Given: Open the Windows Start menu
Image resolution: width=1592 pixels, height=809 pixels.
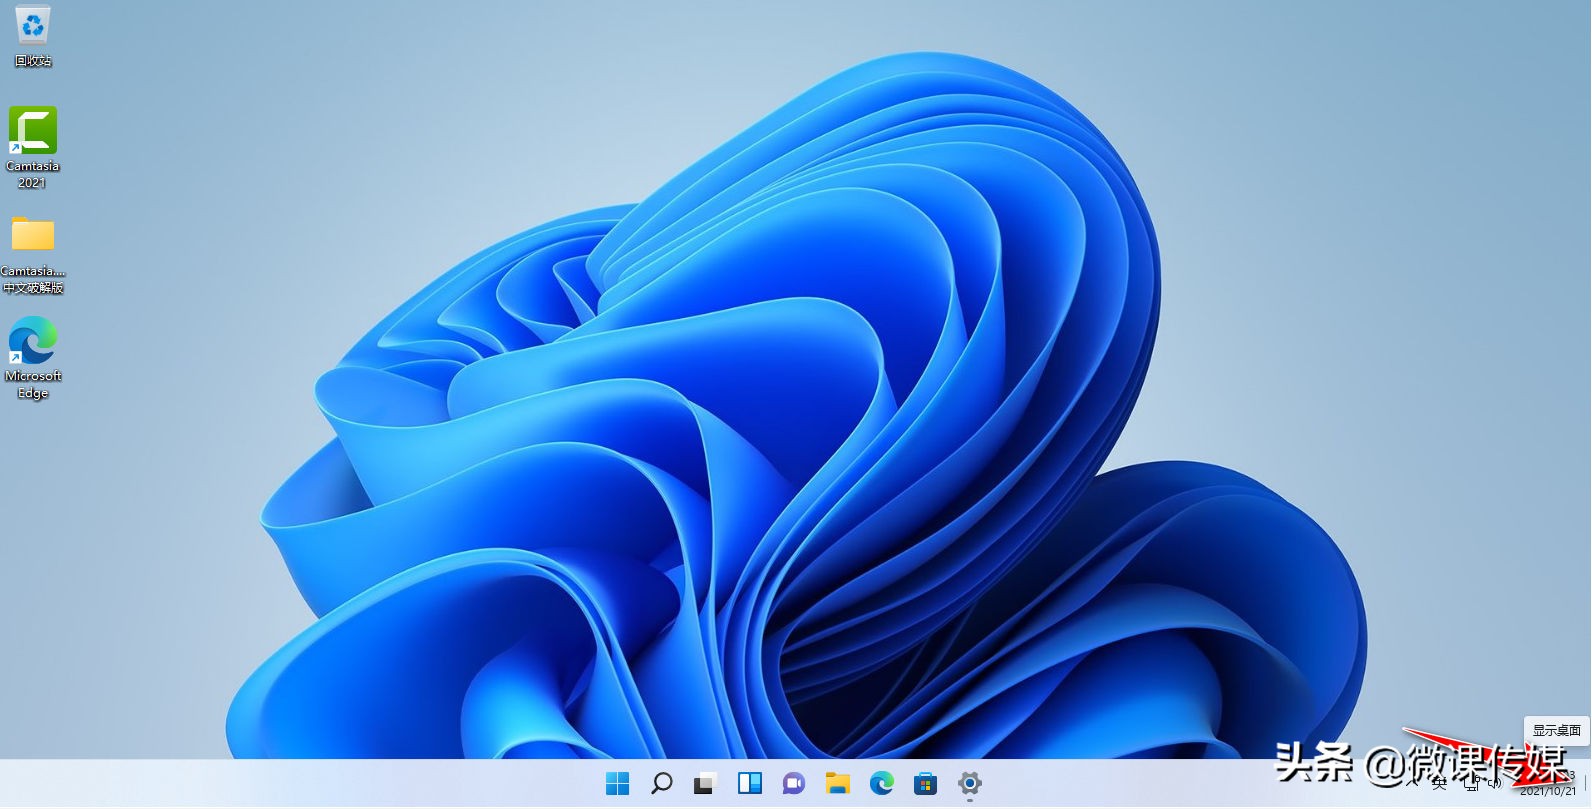Looking at the screenshot, I should pyautogui.click(x=618, y=784).
